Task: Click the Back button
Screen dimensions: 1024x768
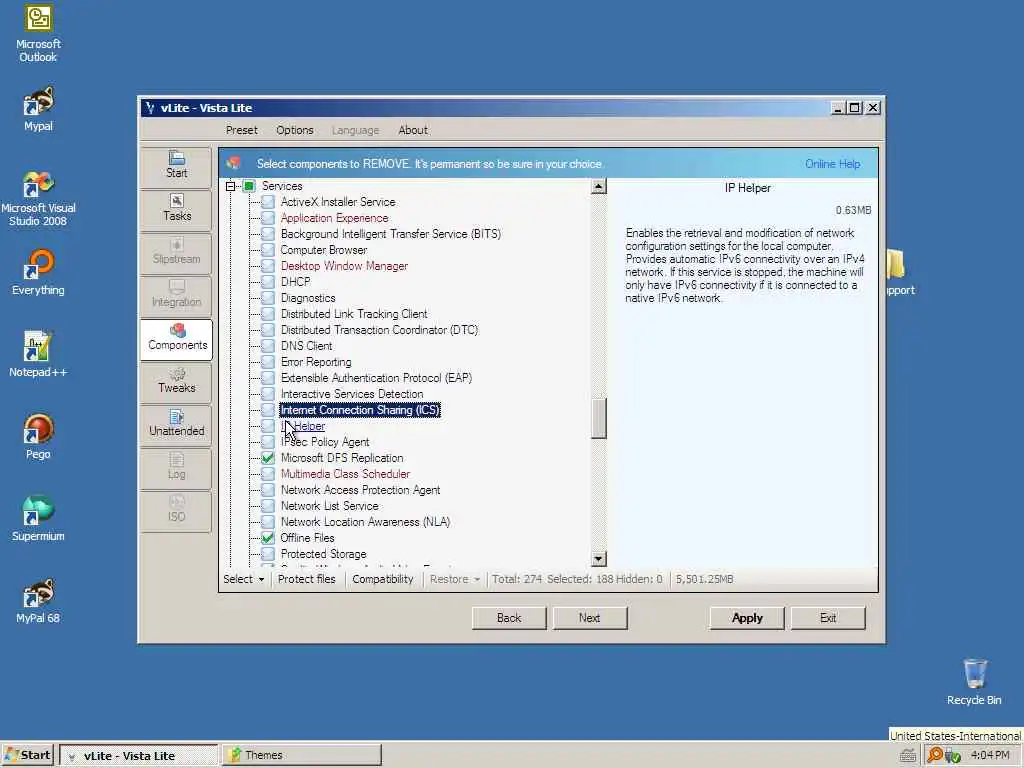Action: (x=509, y=618)
